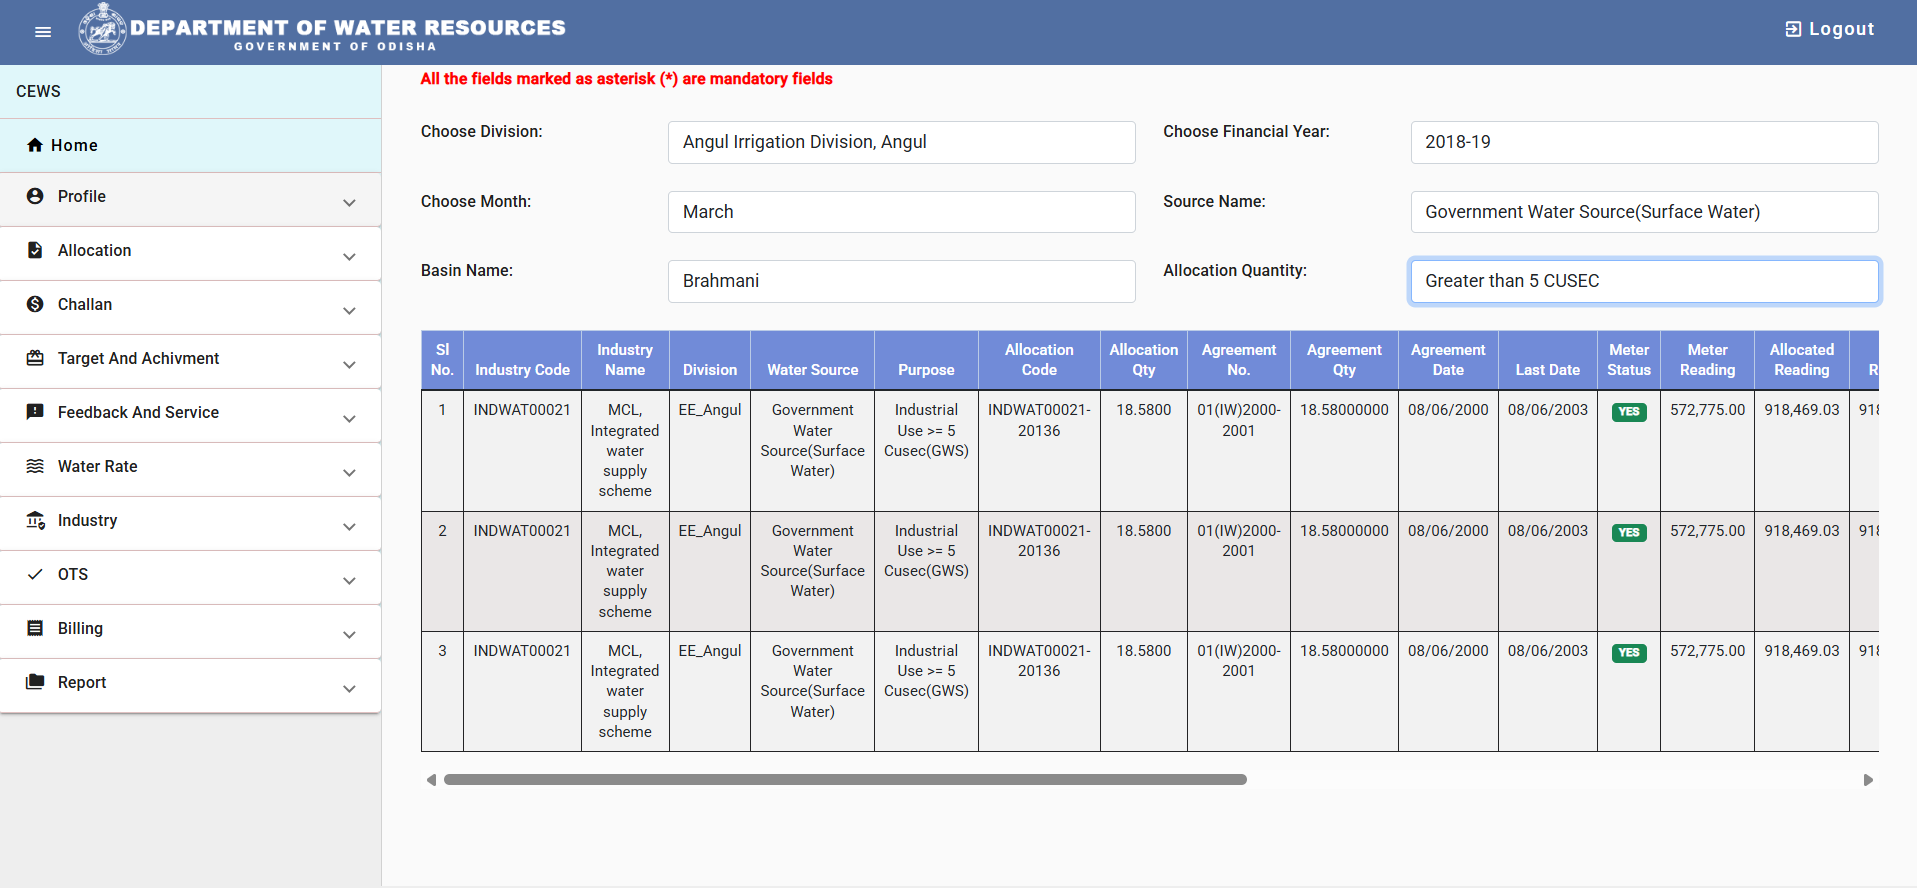
Task: Click the Challan dollar icon
Action: click(35, 304)
